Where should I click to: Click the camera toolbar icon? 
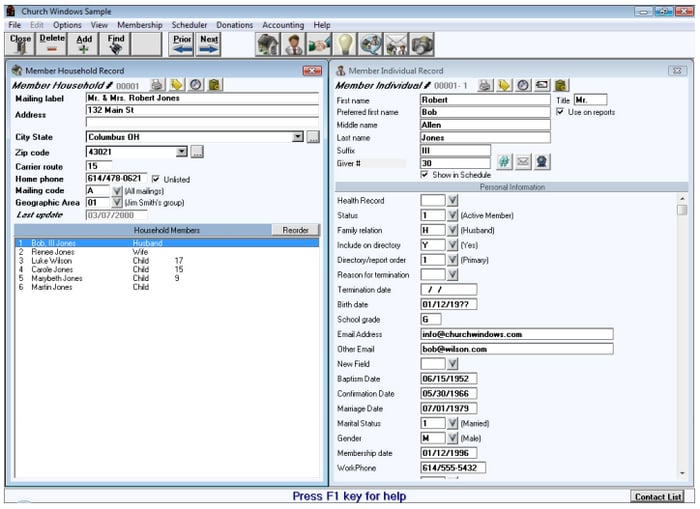[421, 45]
